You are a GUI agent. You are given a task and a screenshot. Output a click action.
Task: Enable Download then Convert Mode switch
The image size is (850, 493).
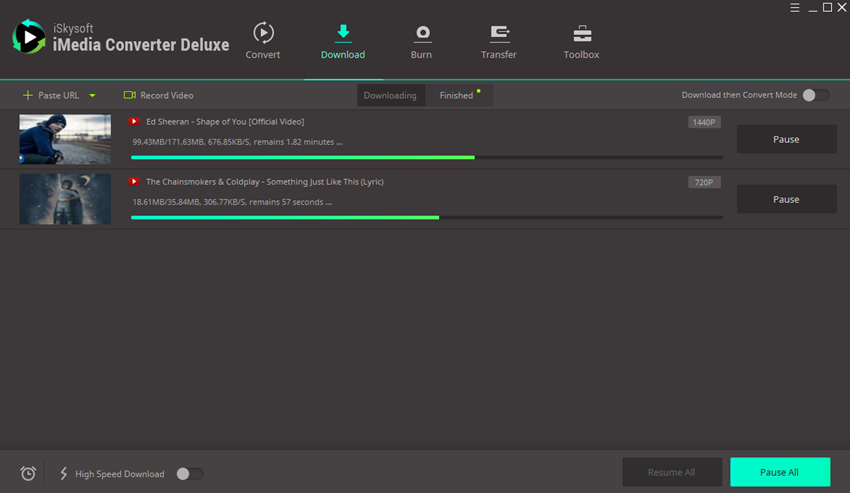(x=815, y=95)
